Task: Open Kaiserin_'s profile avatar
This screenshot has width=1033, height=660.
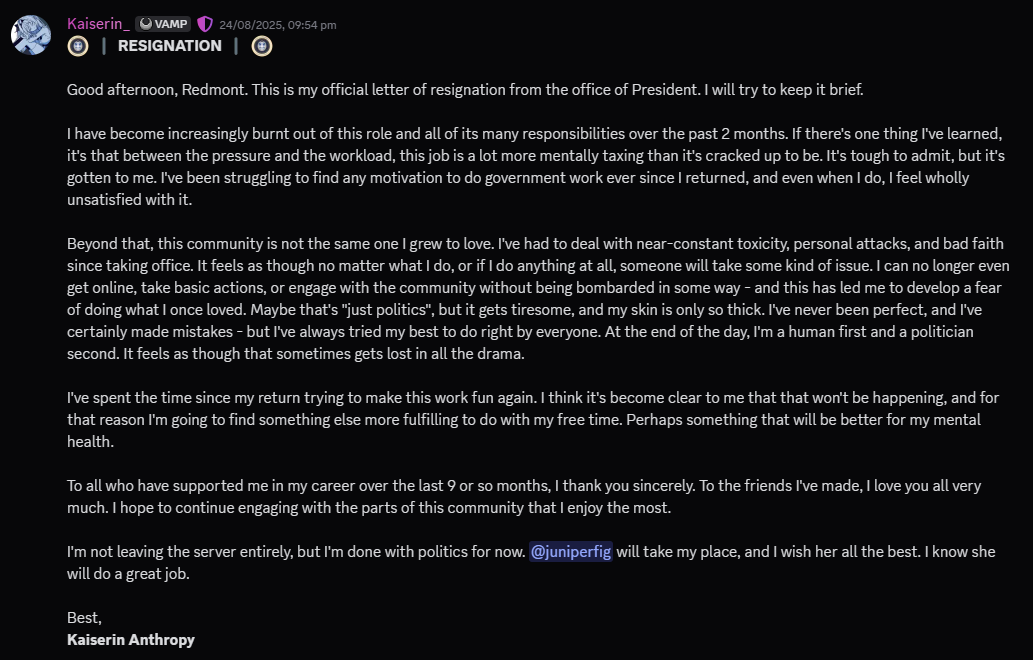Action: click(31, 35)
